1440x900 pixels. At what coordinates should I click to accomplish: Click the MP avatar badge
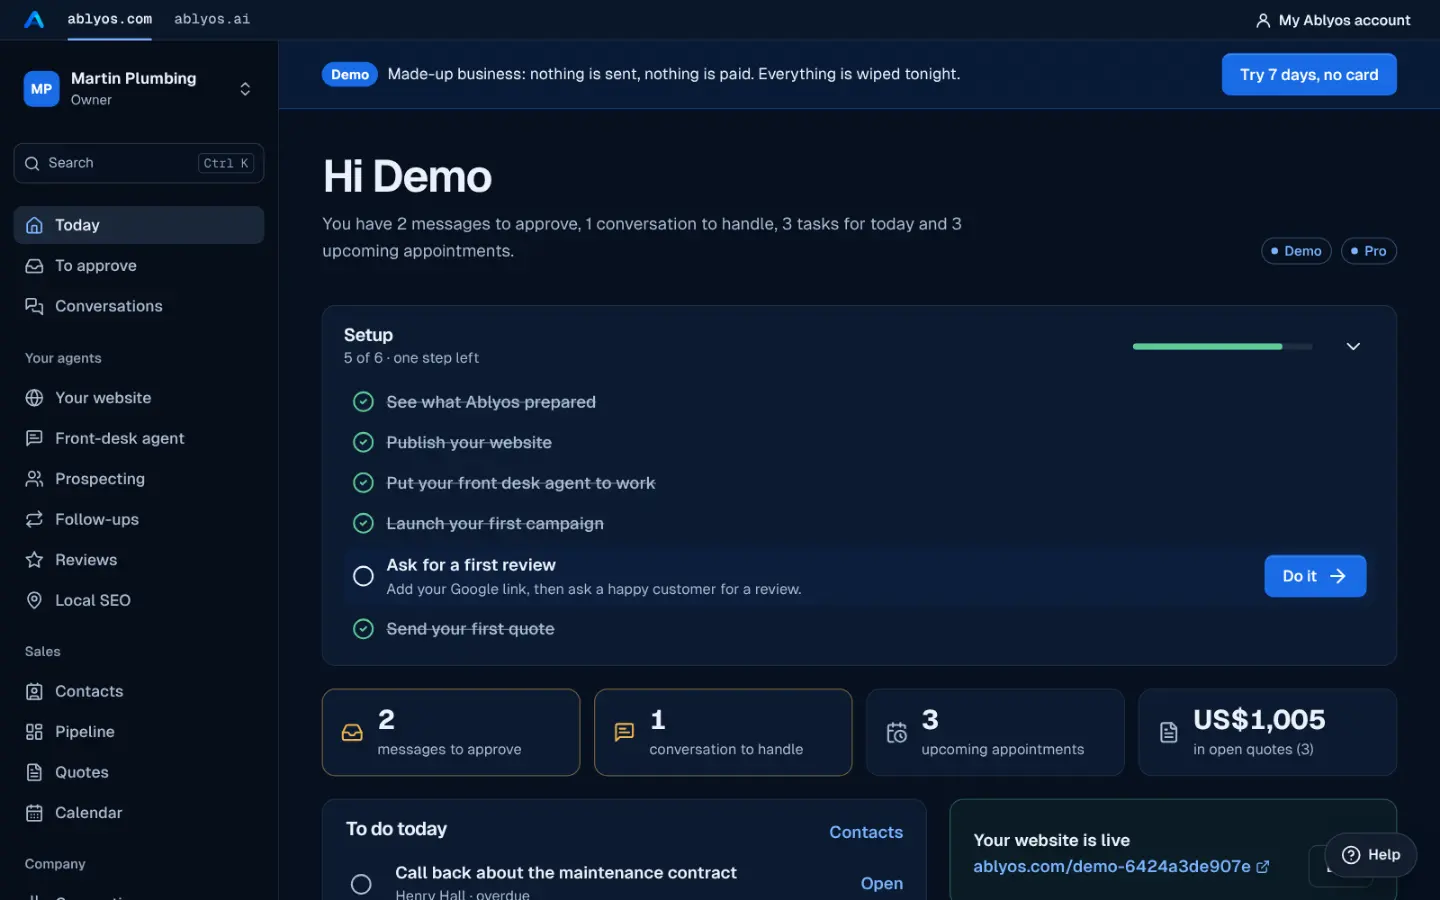41,89
